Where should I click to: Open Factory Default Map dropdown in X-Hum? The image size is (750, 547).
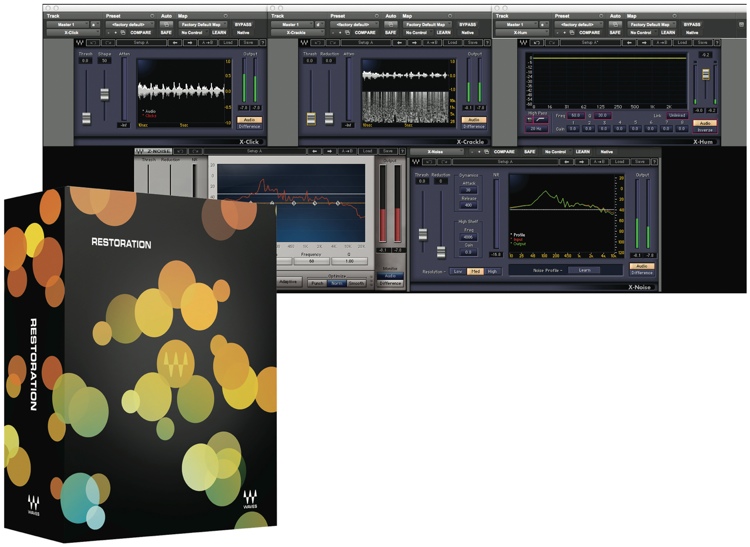click(650, 24)
